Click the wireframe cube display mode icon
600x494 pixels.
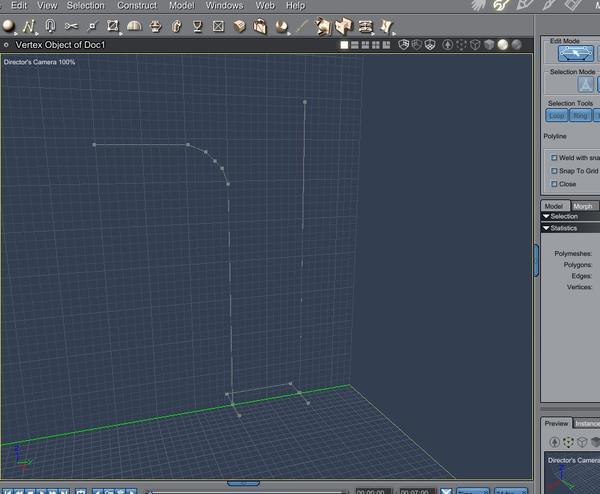(475, 45)
